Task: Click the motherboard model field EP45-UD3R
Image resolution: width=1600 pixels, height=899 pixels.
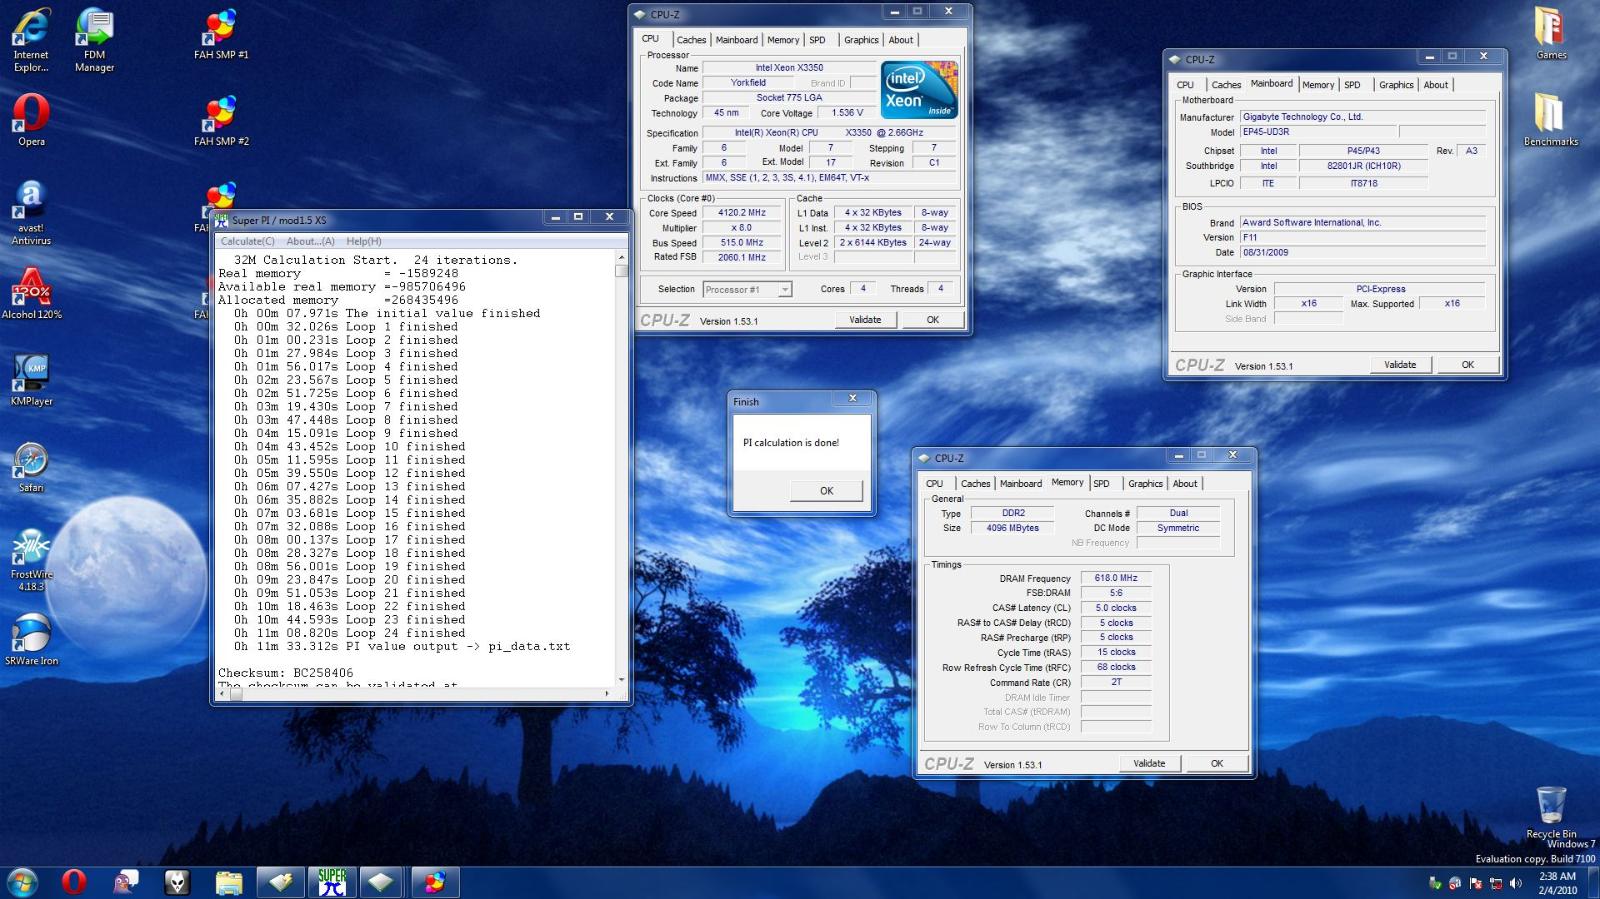Action: (x=1318, y=132)
